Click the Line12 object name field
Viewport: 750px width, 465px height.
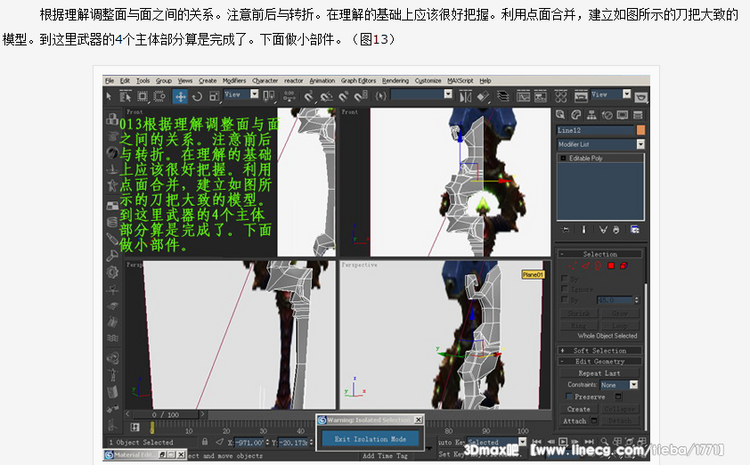click(x=596, y=130)
